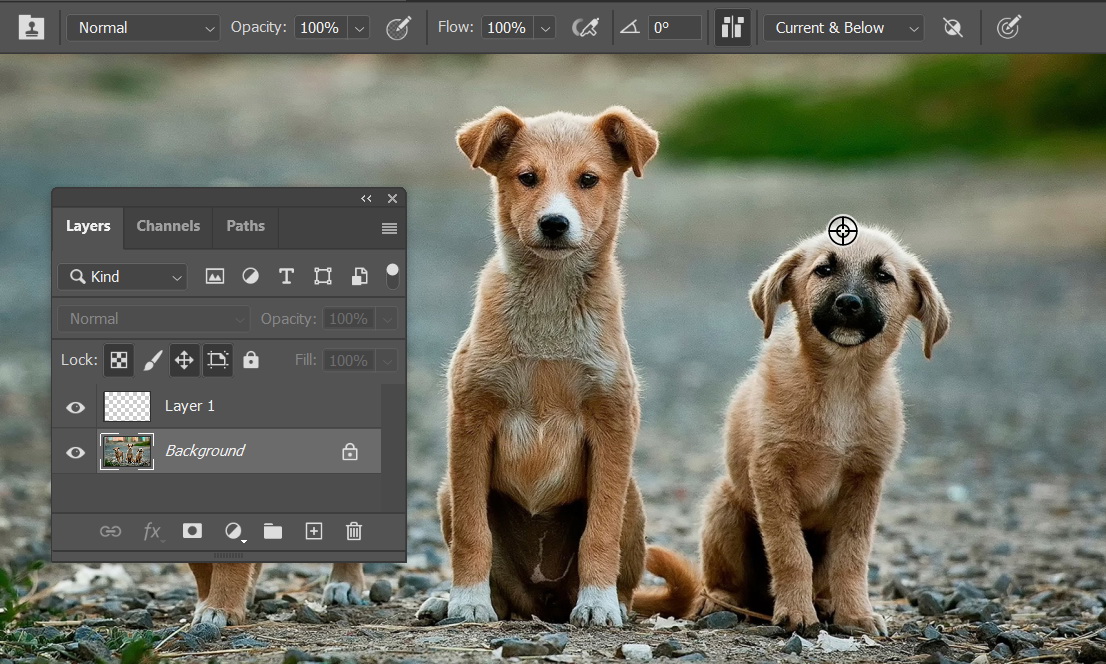Switch to the Paths tab

[x=245, y=226]
